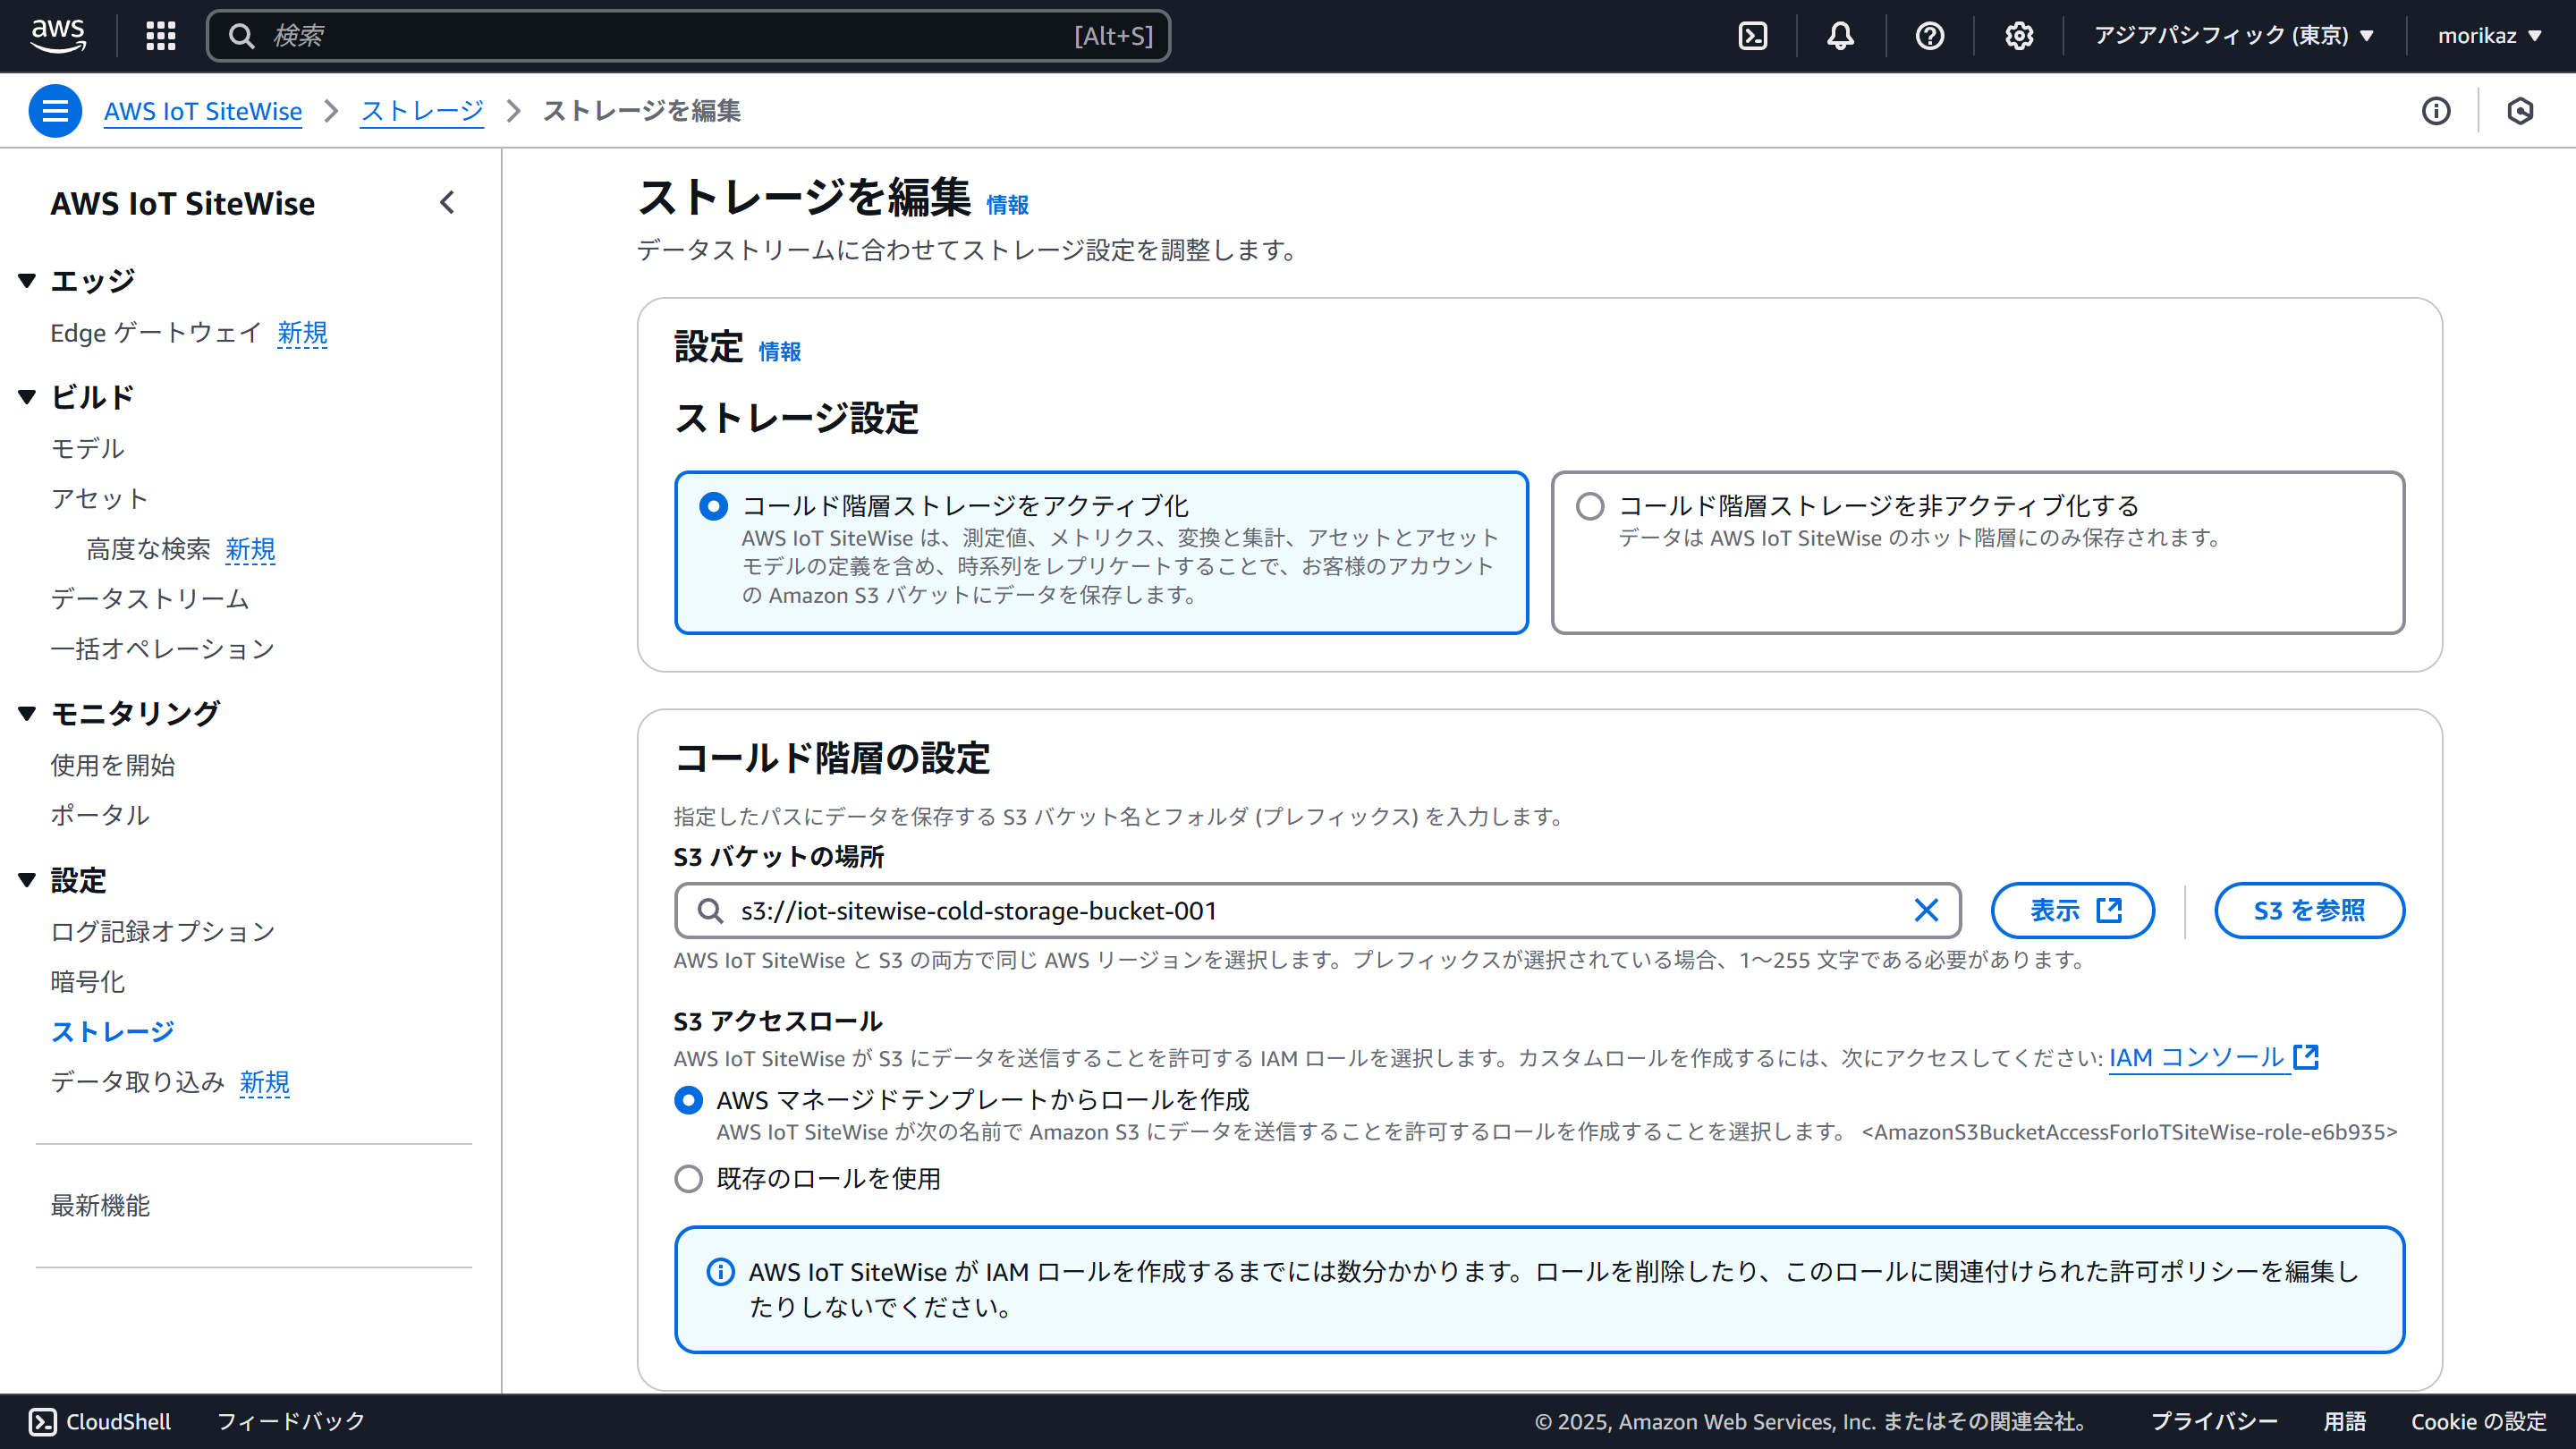Click the AWS logo home icon

[58, 36]
